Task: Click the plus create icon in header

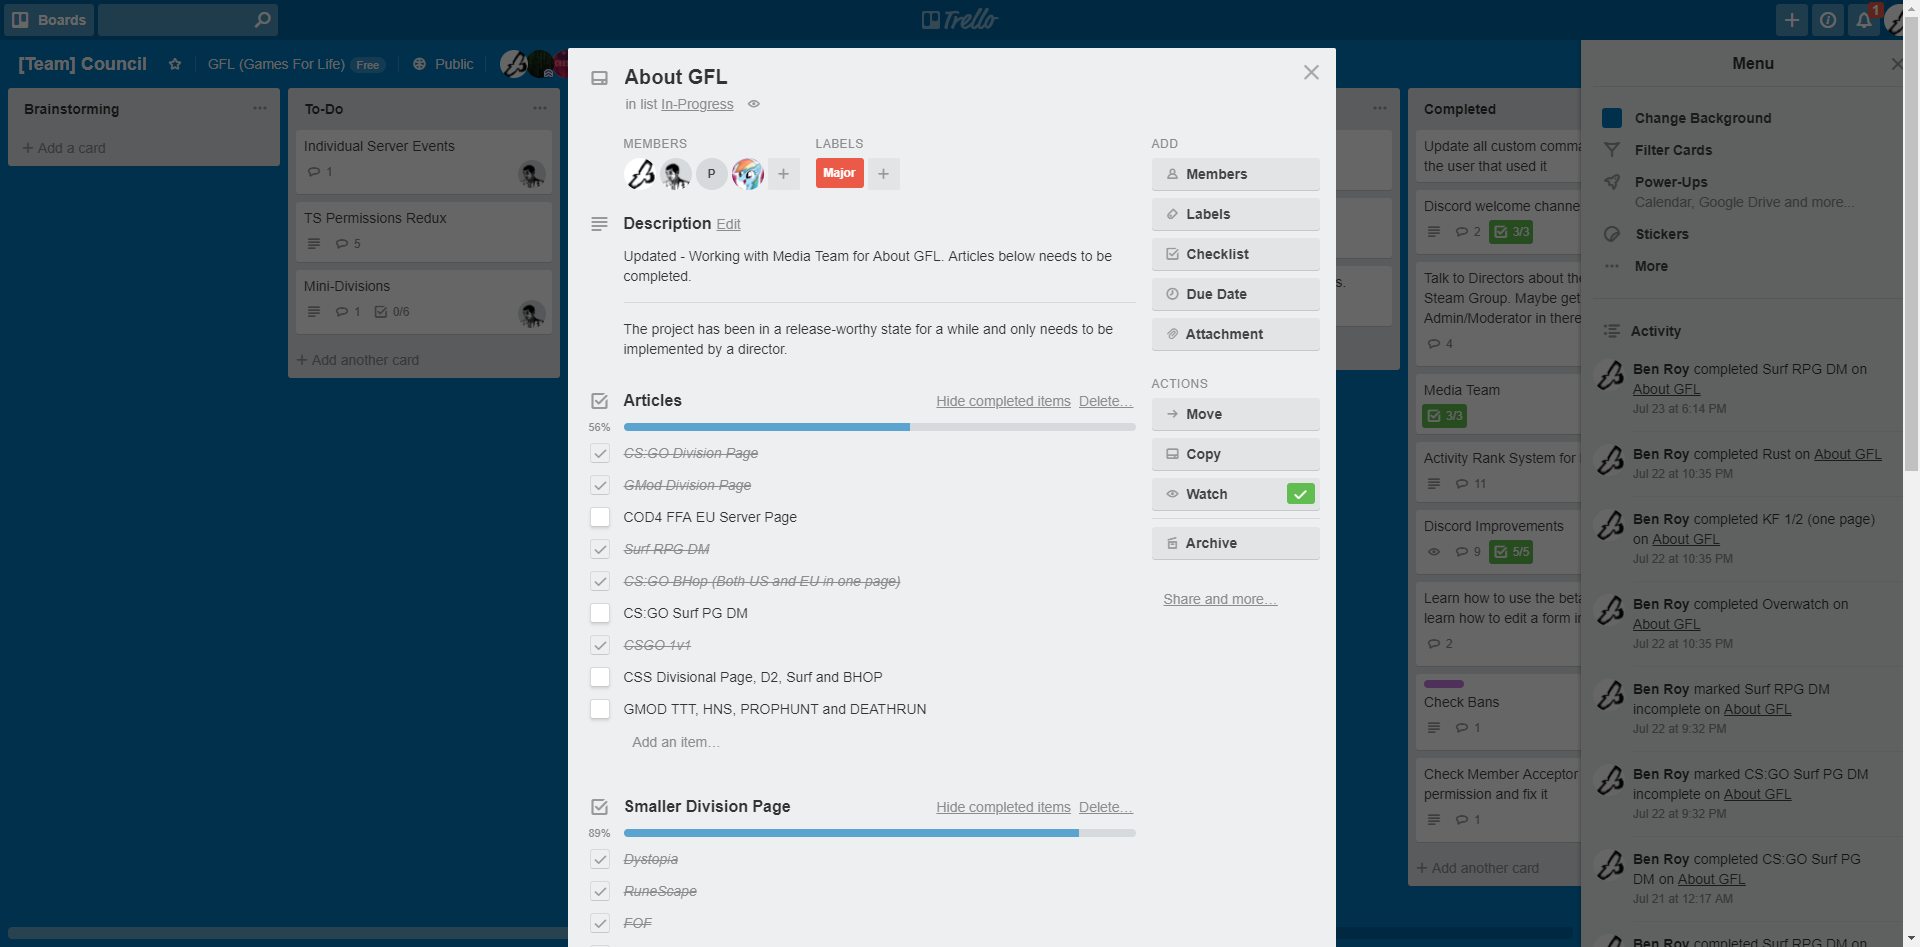Action: click(1791, 20)
